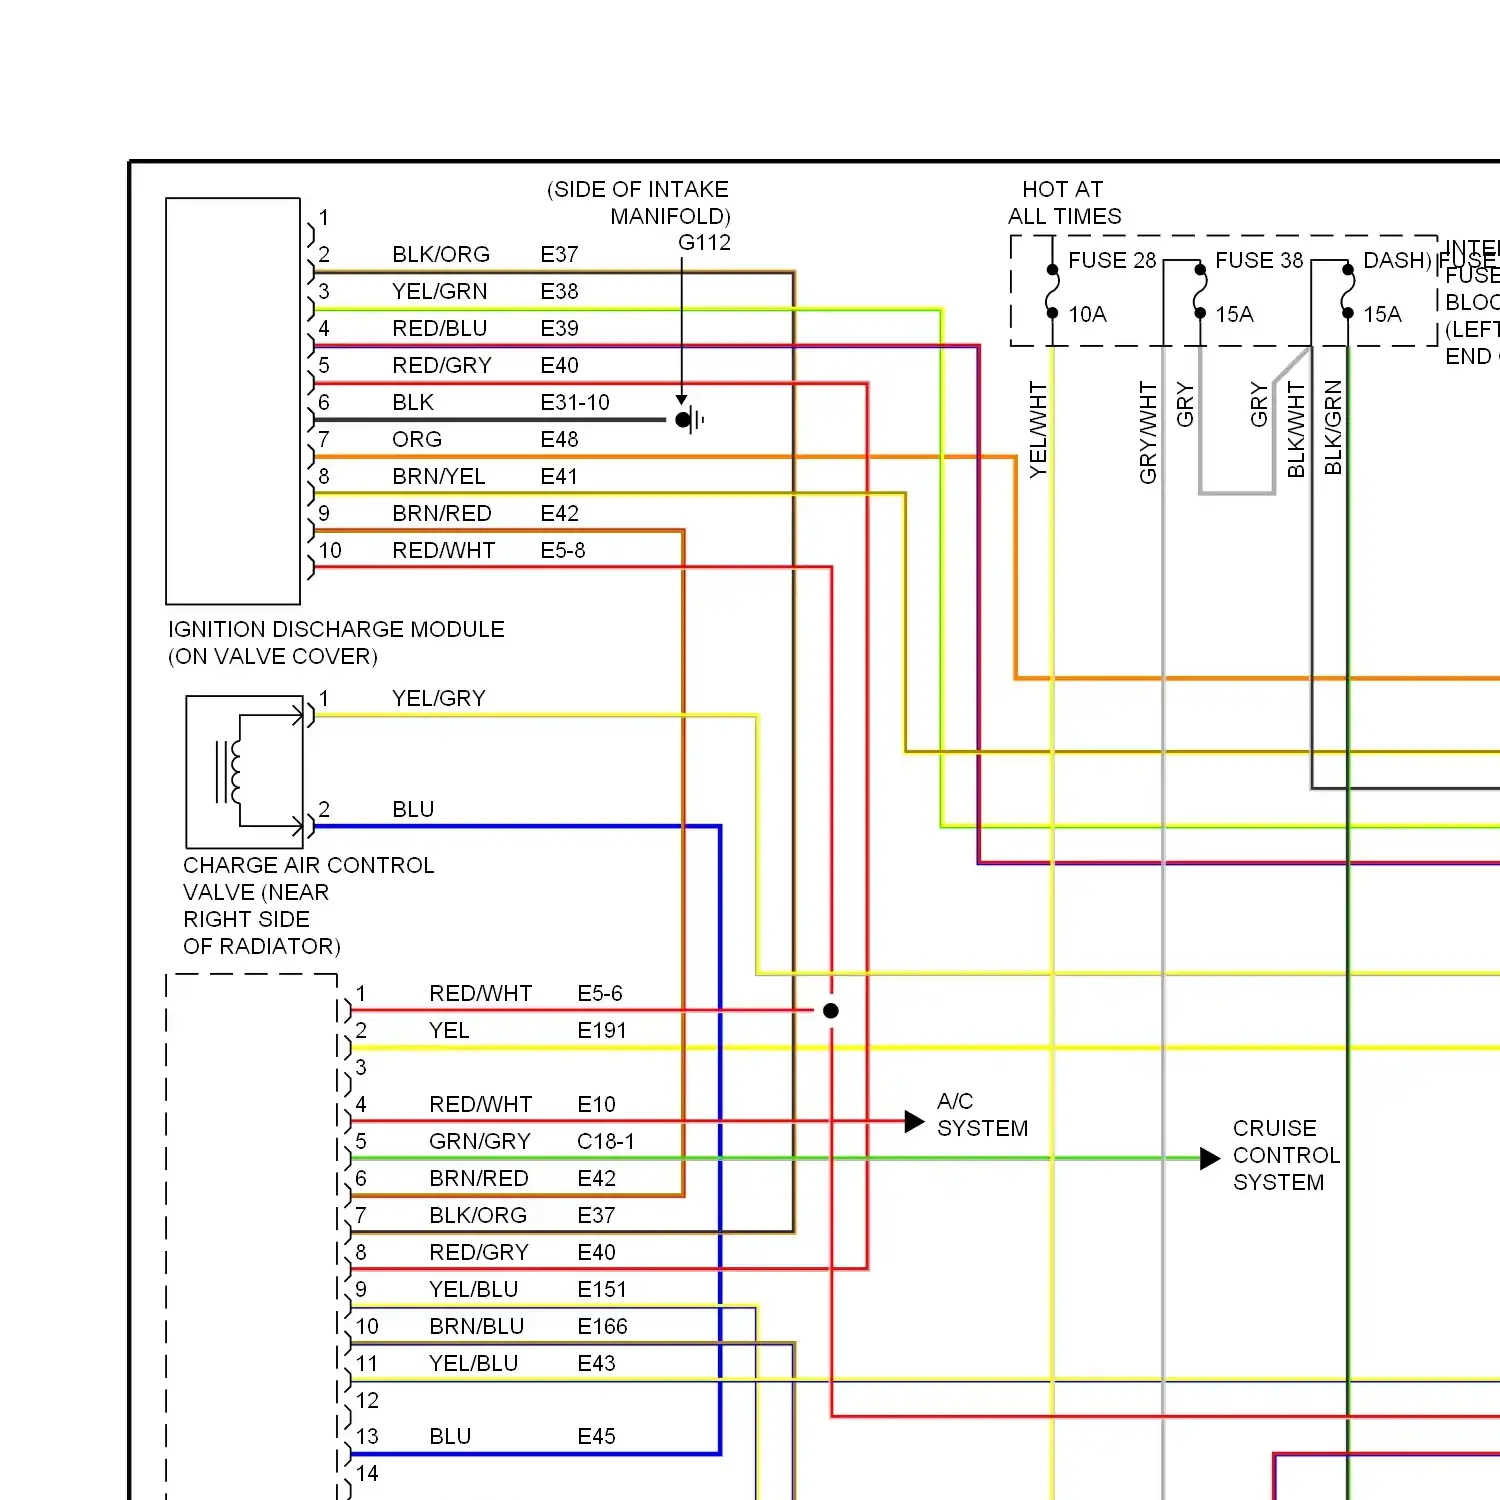The height and width of the screenshot is (1500, 1500).
Task: Click the fuse symbol beside FUSE 38
Action: tap(1200, 291)
